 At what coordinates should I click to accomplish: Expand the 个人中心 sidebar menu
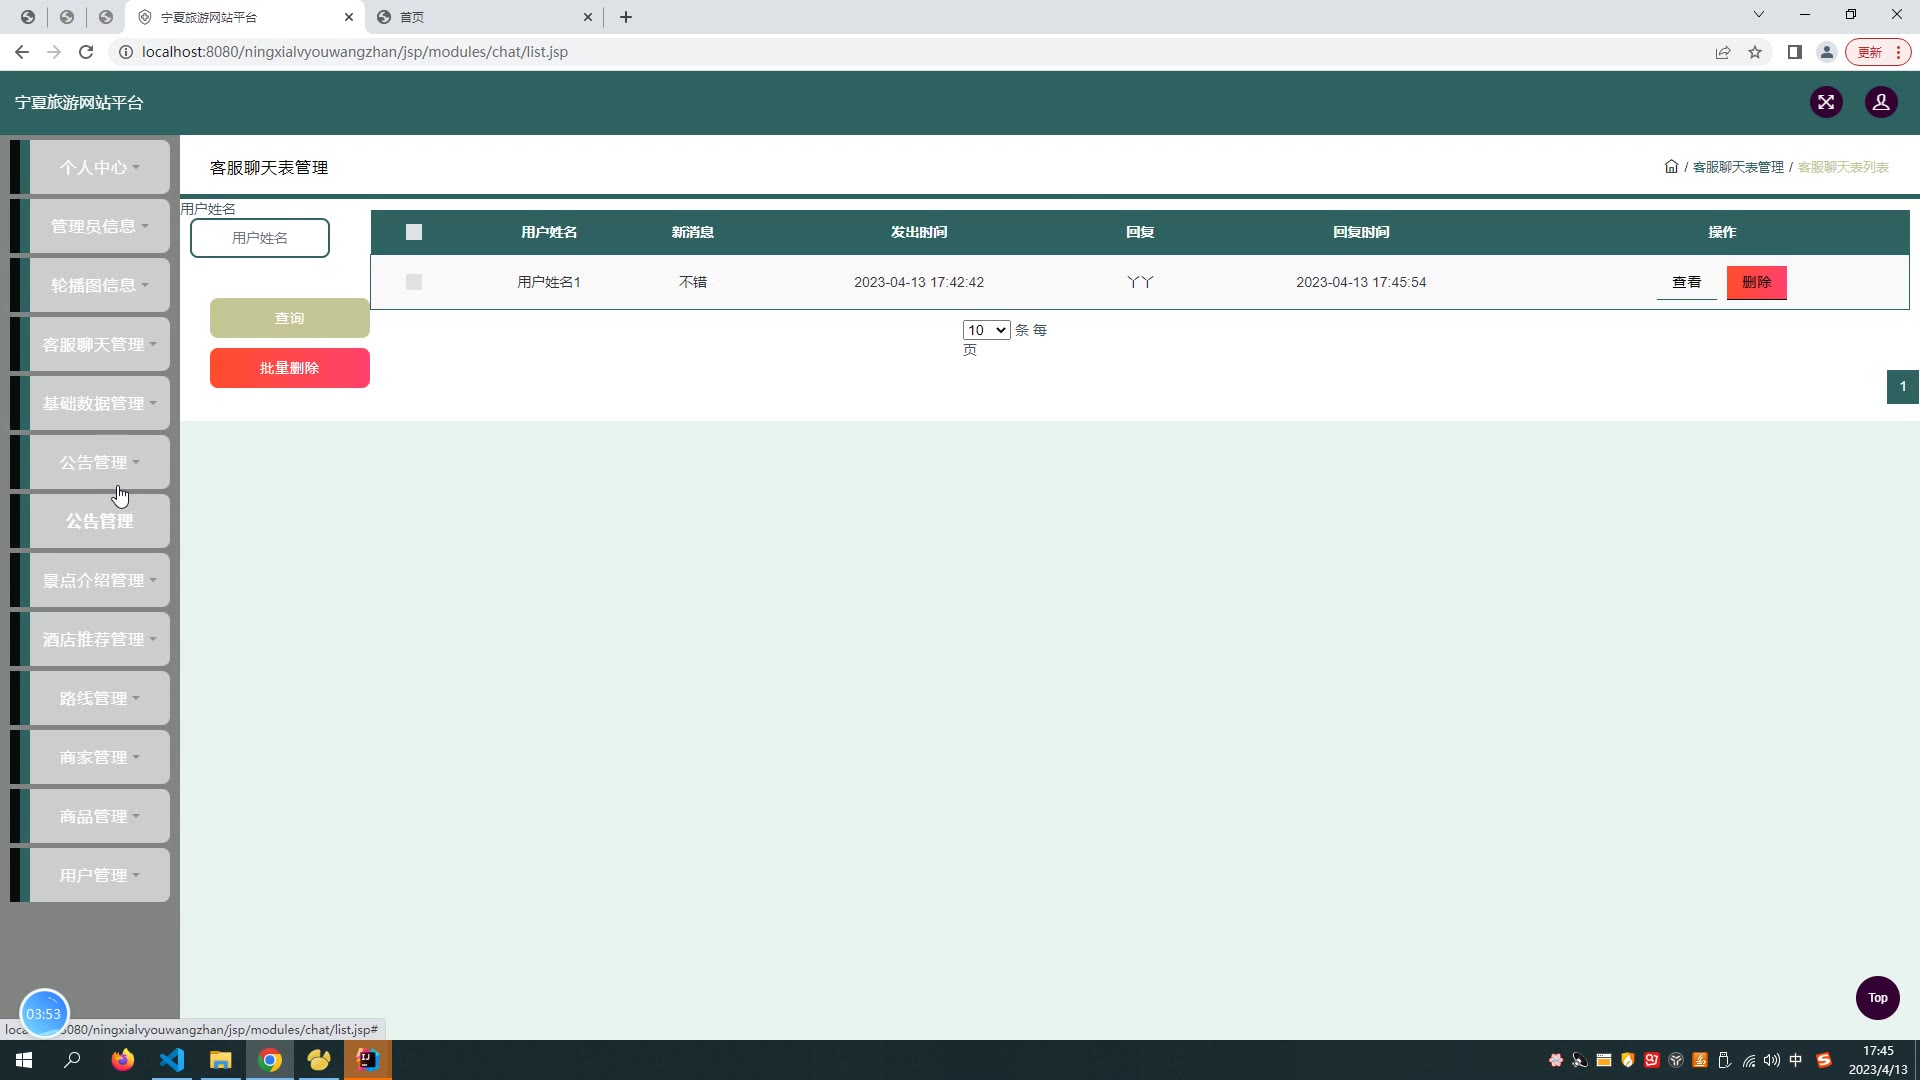click(x=99, y=167)
